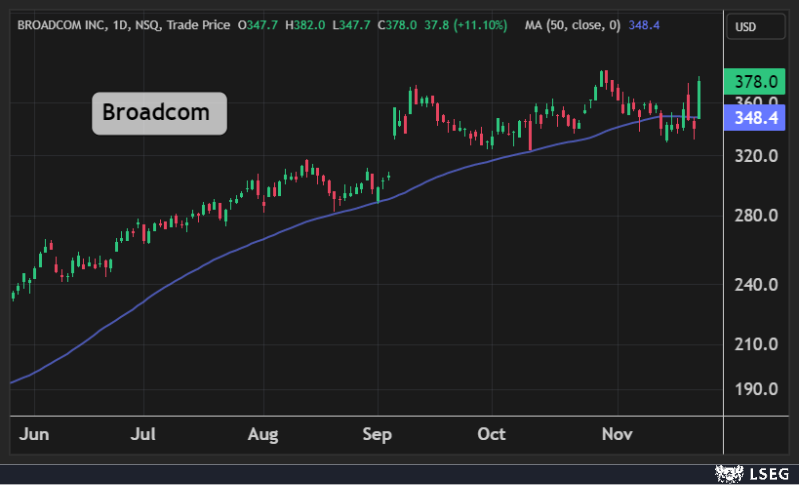Click the Aug label on time axis
Viewport: 799px width, 485px height.
coord(262,435)
